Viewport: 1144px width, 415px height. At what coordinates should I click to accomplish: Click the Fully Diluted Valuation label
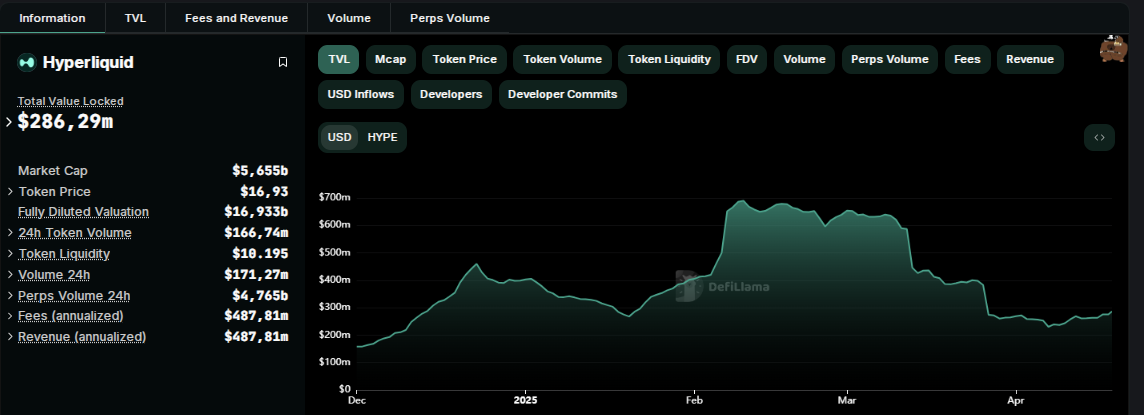(x=83, y=212)
